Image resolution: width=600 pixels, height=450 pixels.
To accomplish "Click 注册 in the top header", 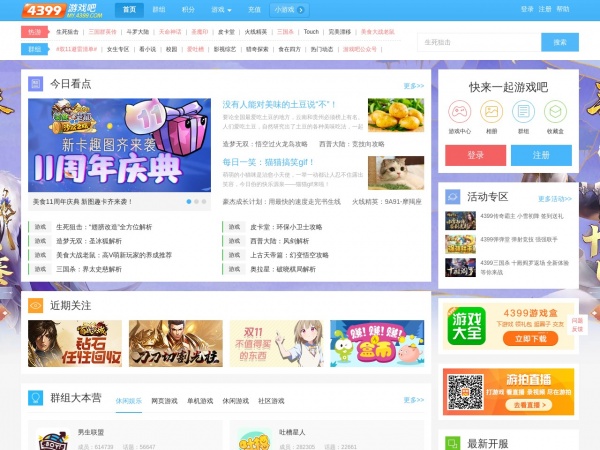I will pos(545,9).
